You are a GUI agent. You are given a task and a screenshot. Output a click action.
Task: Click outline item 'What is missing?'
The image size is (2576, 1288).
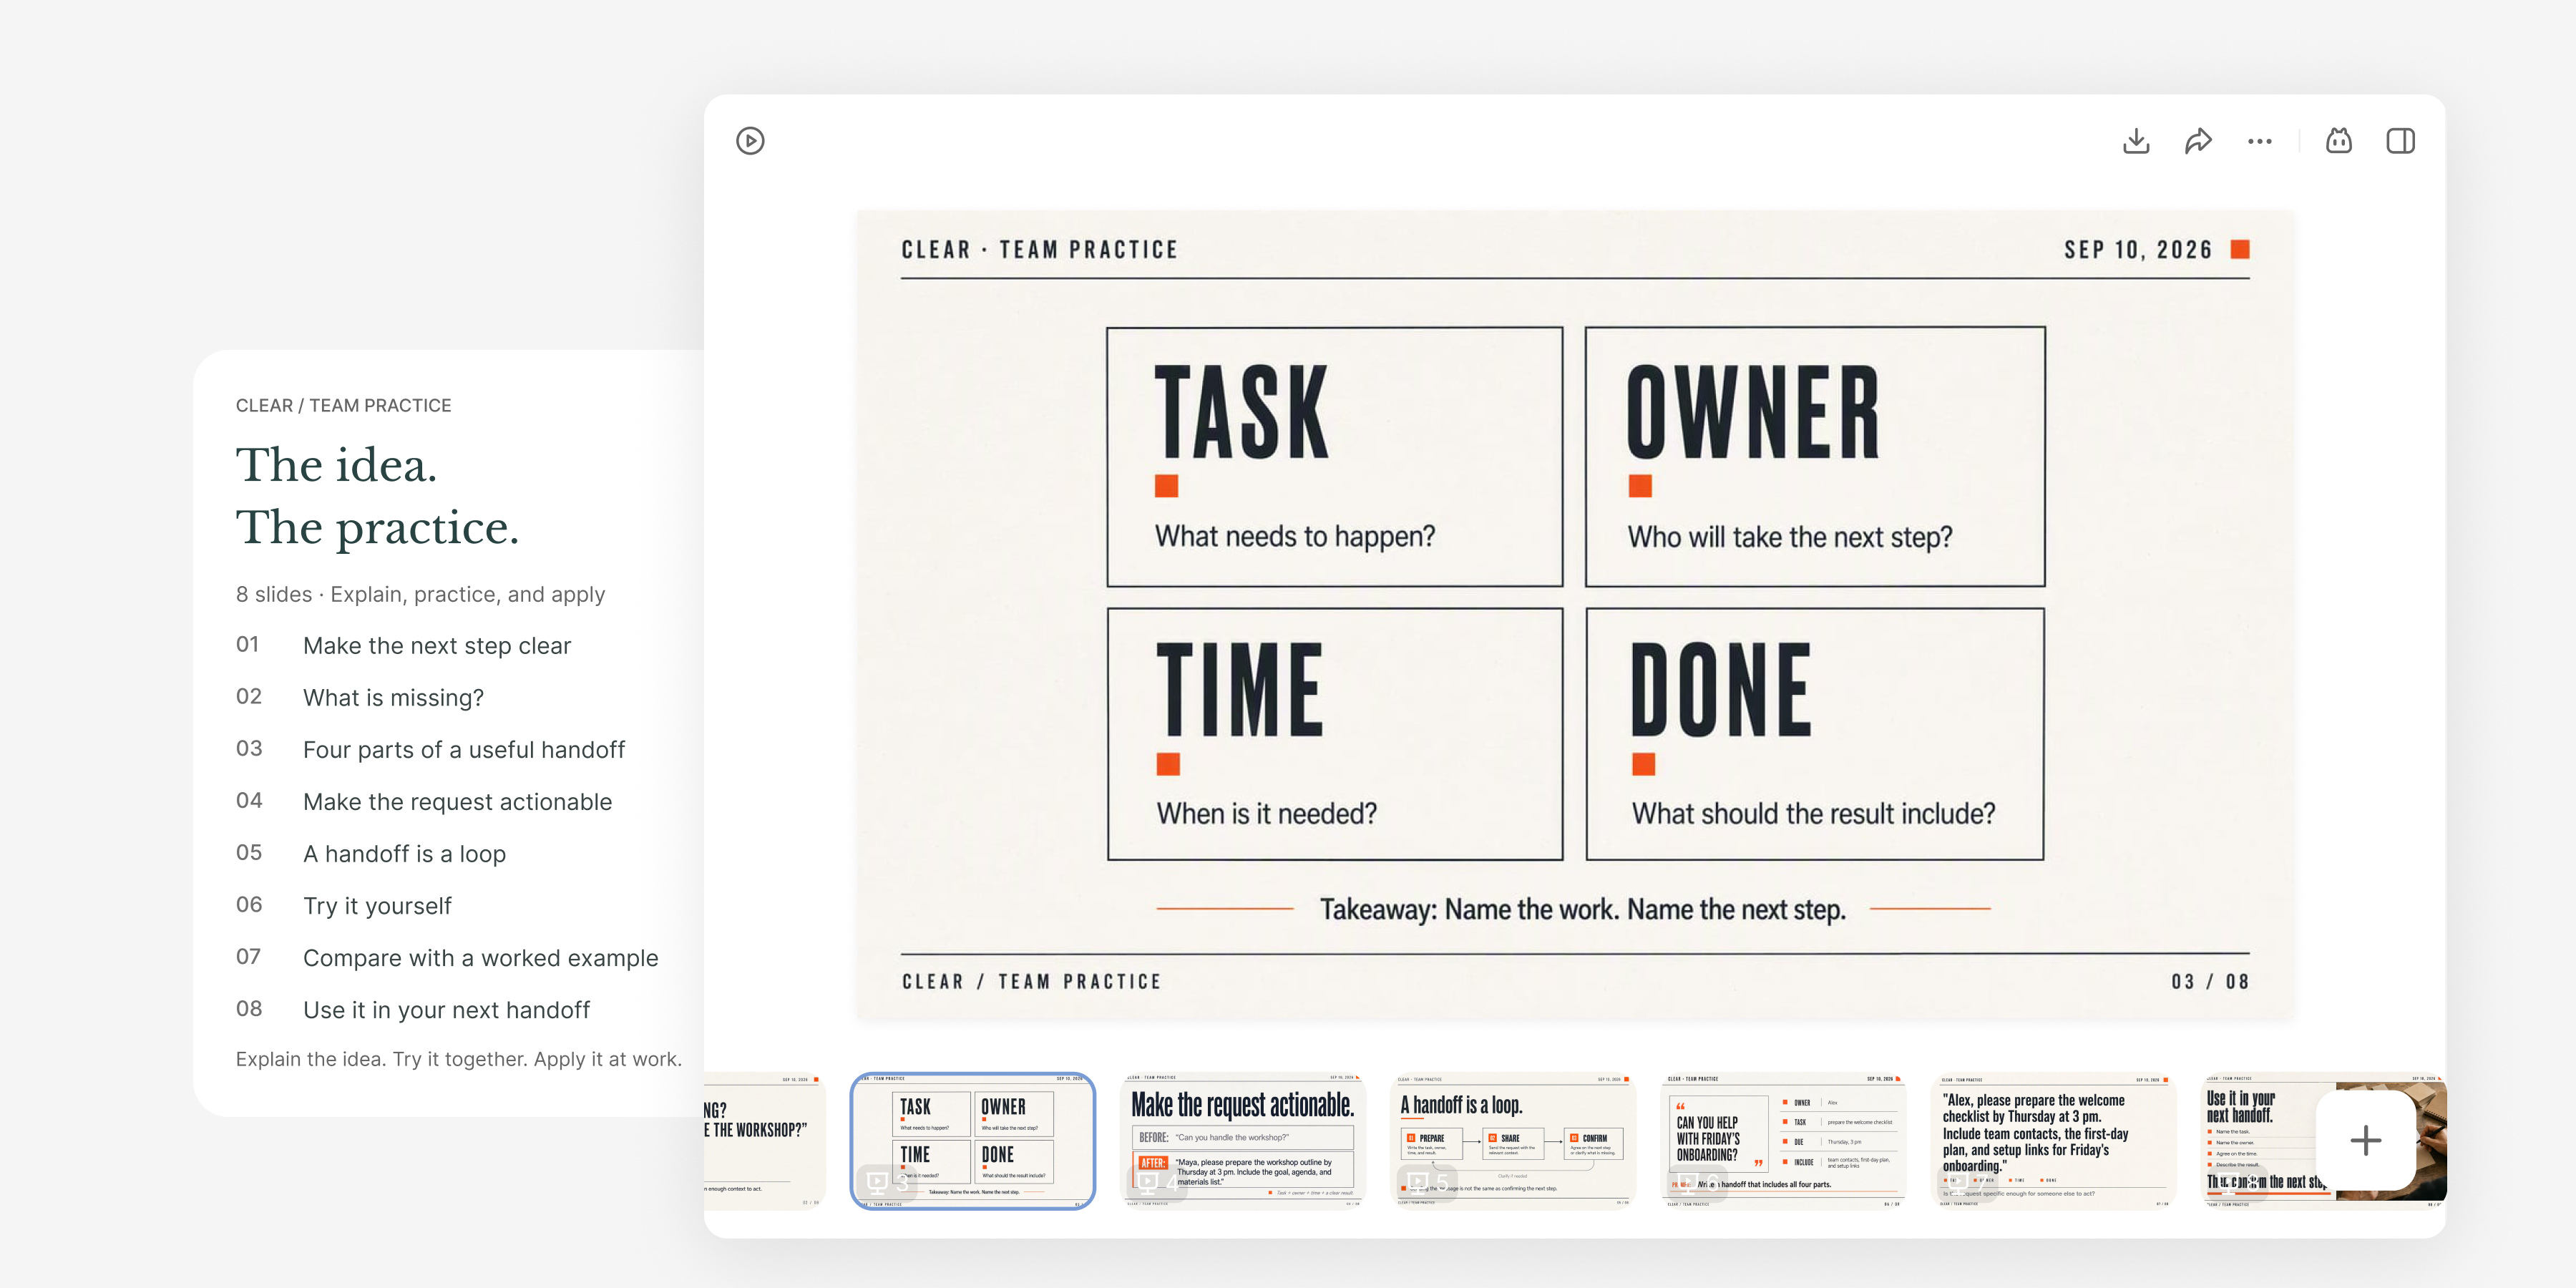[x=393, y=698]
